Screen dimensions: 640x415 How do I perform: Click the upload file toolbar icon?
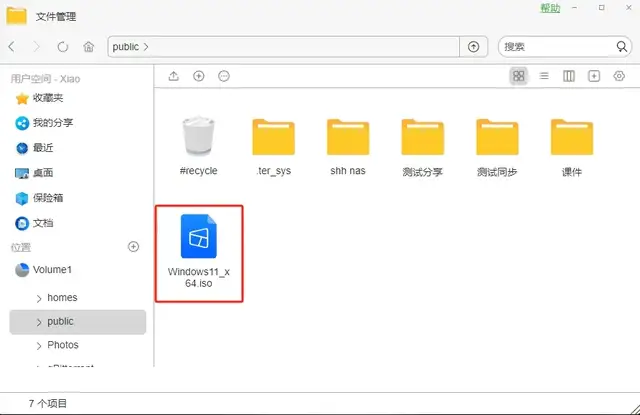coord(174,76)
